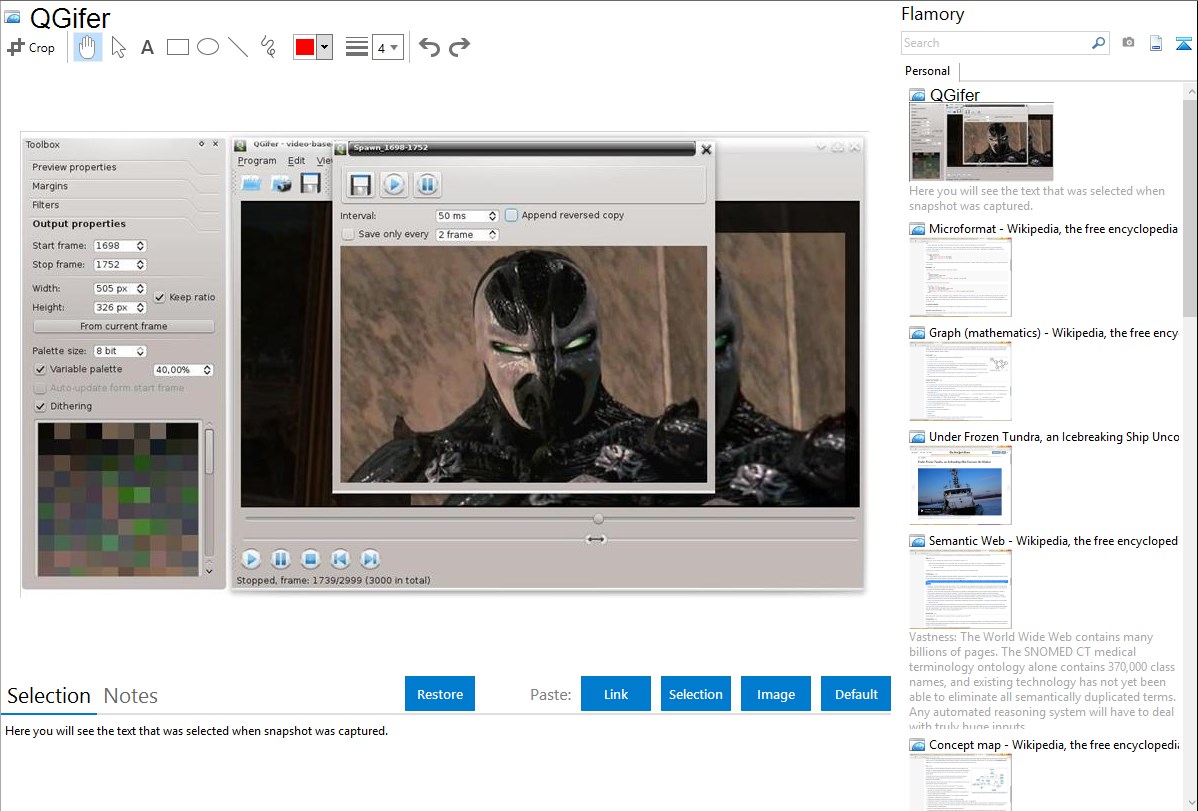Click the Selection paste button

[x=696, y=694]
